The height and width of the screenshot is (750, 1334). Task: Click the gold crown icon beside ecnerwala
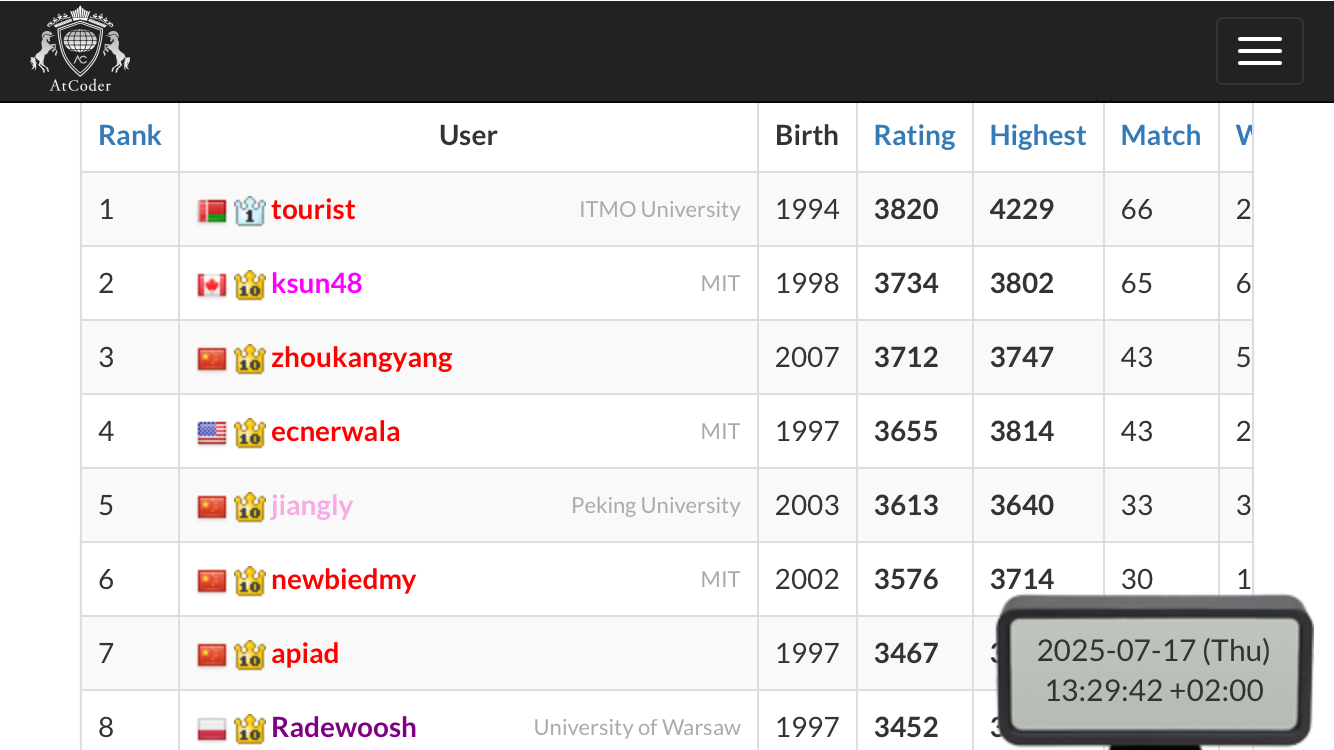click(249, 432)
